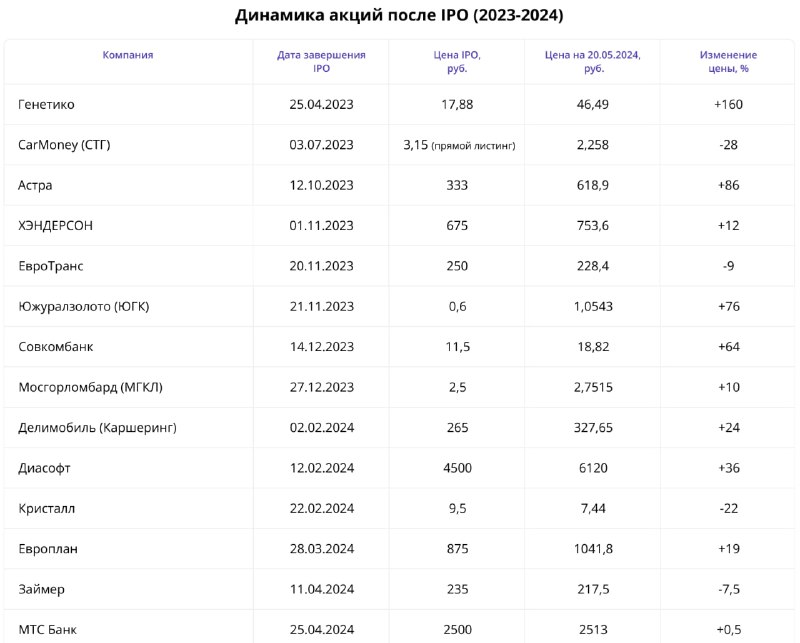This screenshot has height=643, width=800.
Task: Click the current price '2,7515'
Action: click(x=593, y=387)
